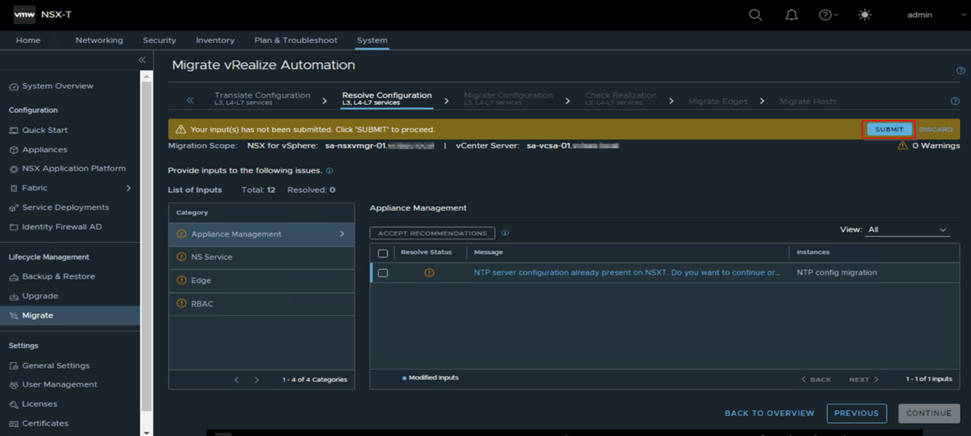The height and width of the screenshot is (436, 971).
Task: Open the help question mark menu
Action: coord(827,15)
